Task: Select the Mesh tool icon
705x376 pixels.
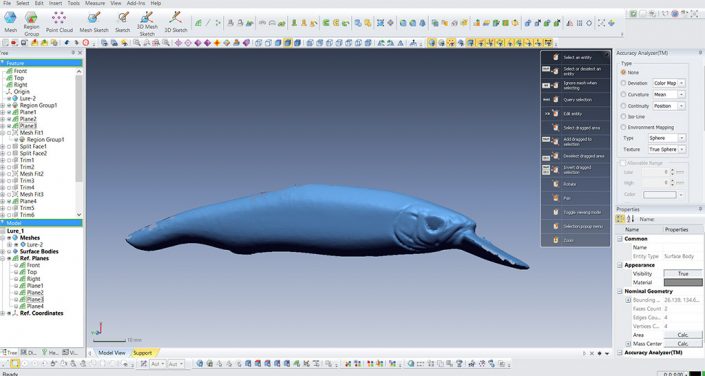Action: (10, 18)
